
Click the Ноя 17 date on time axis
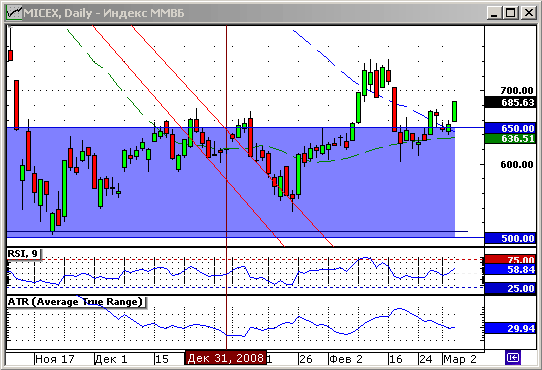coord(55,359)
